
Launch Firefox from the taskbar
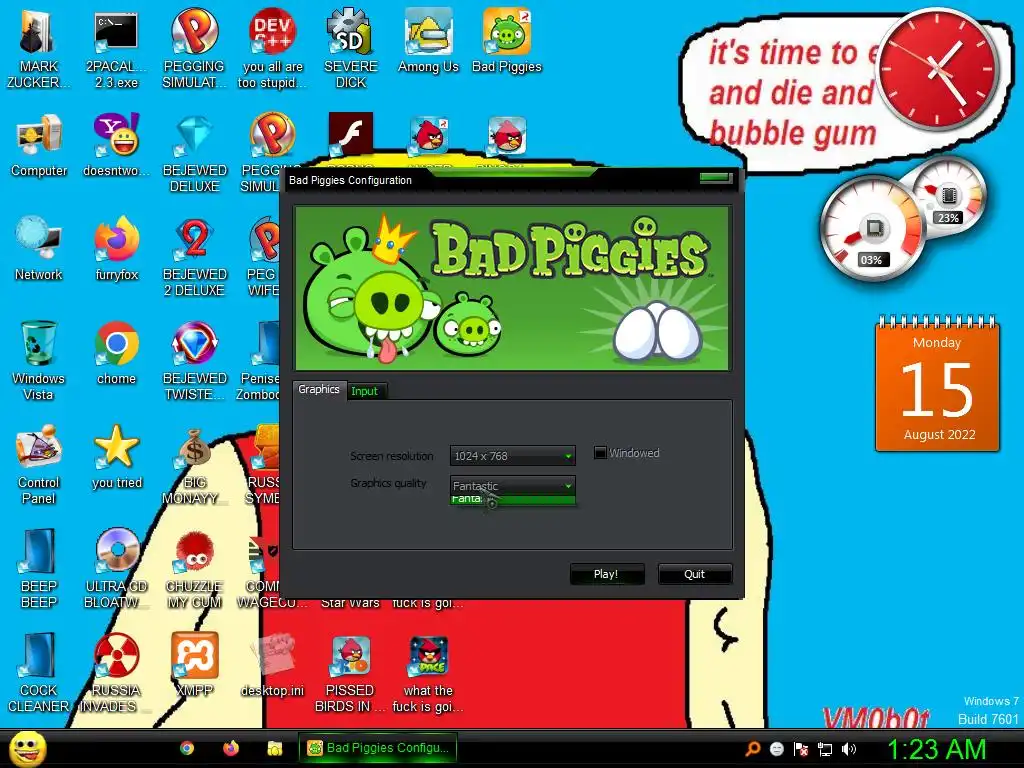(x=231, y=748)
